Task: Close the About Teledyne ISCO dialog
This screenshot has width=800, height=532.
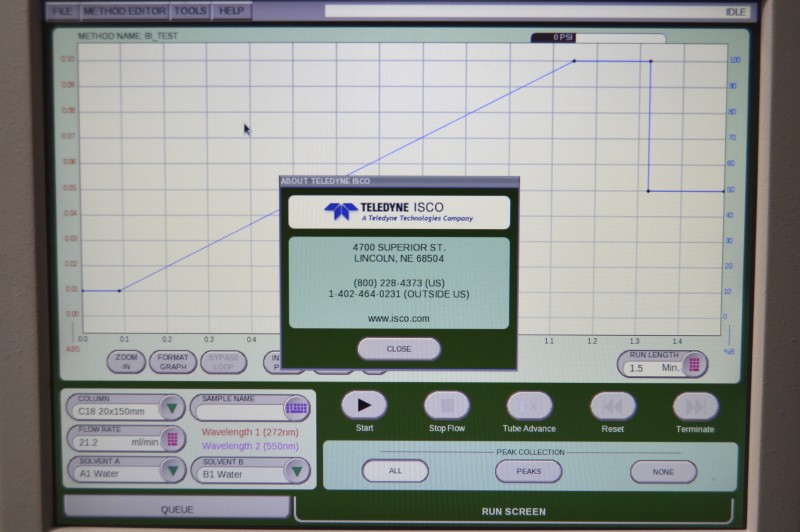Action: [398, 349]
